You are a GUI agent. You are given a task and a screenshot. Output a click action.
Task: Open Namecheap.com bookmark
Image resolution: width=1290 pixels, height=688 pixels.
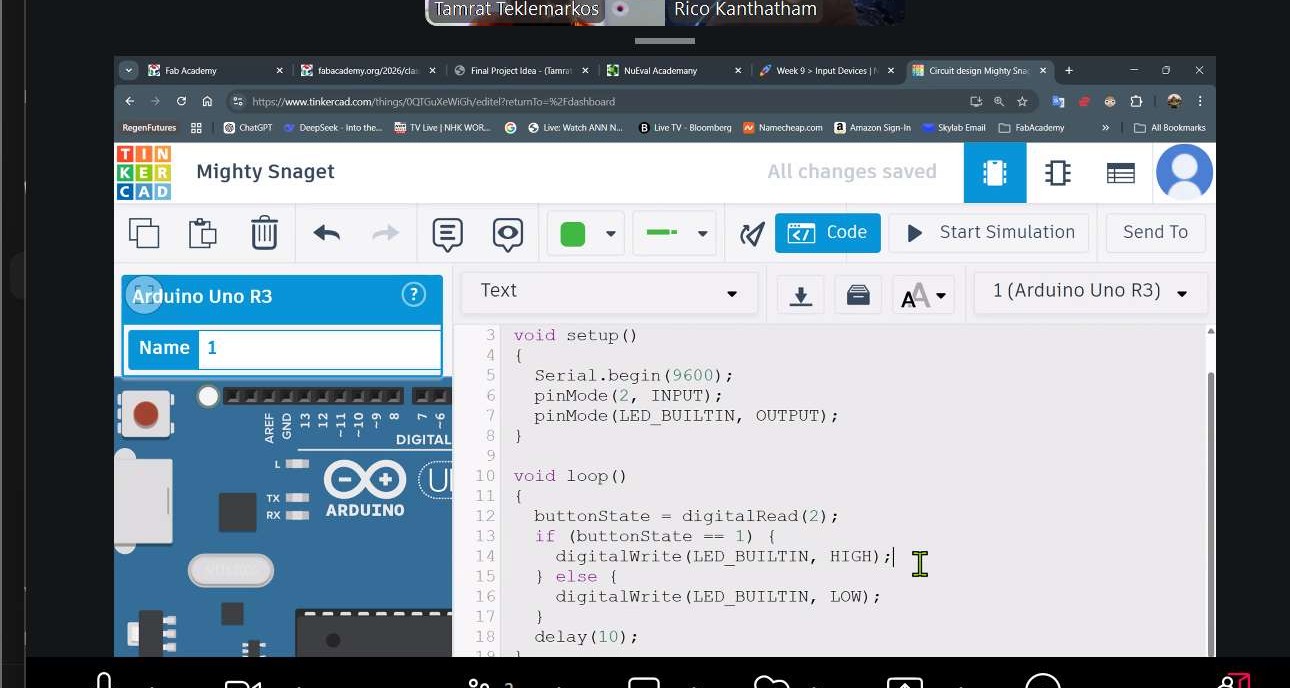(783, 128)
